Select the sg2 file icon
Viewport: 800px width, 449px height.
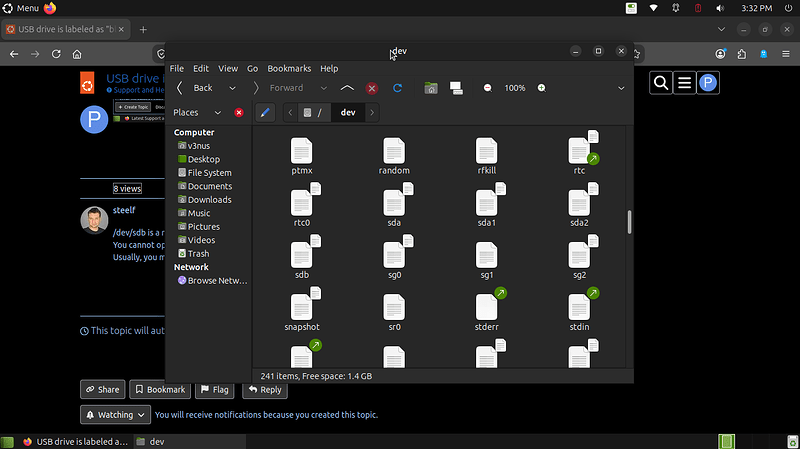(x=580, y=257)
